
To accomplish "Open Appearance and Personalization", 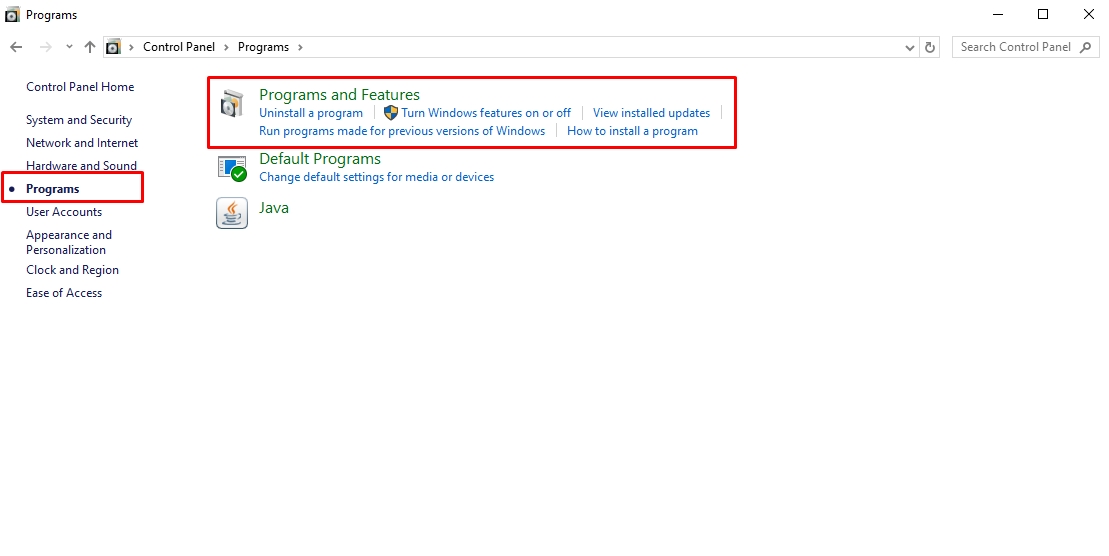I will click(x=69, y=242).
